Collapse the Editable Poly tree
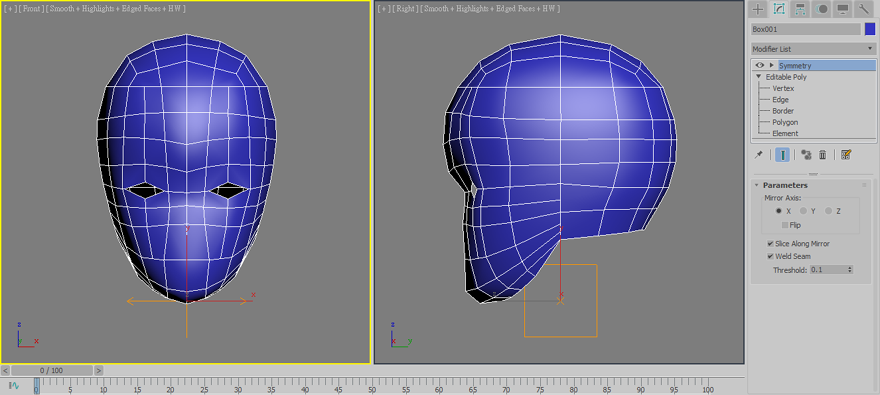The width and height of the screenshot is (880, 395). (x=759, y=77)
